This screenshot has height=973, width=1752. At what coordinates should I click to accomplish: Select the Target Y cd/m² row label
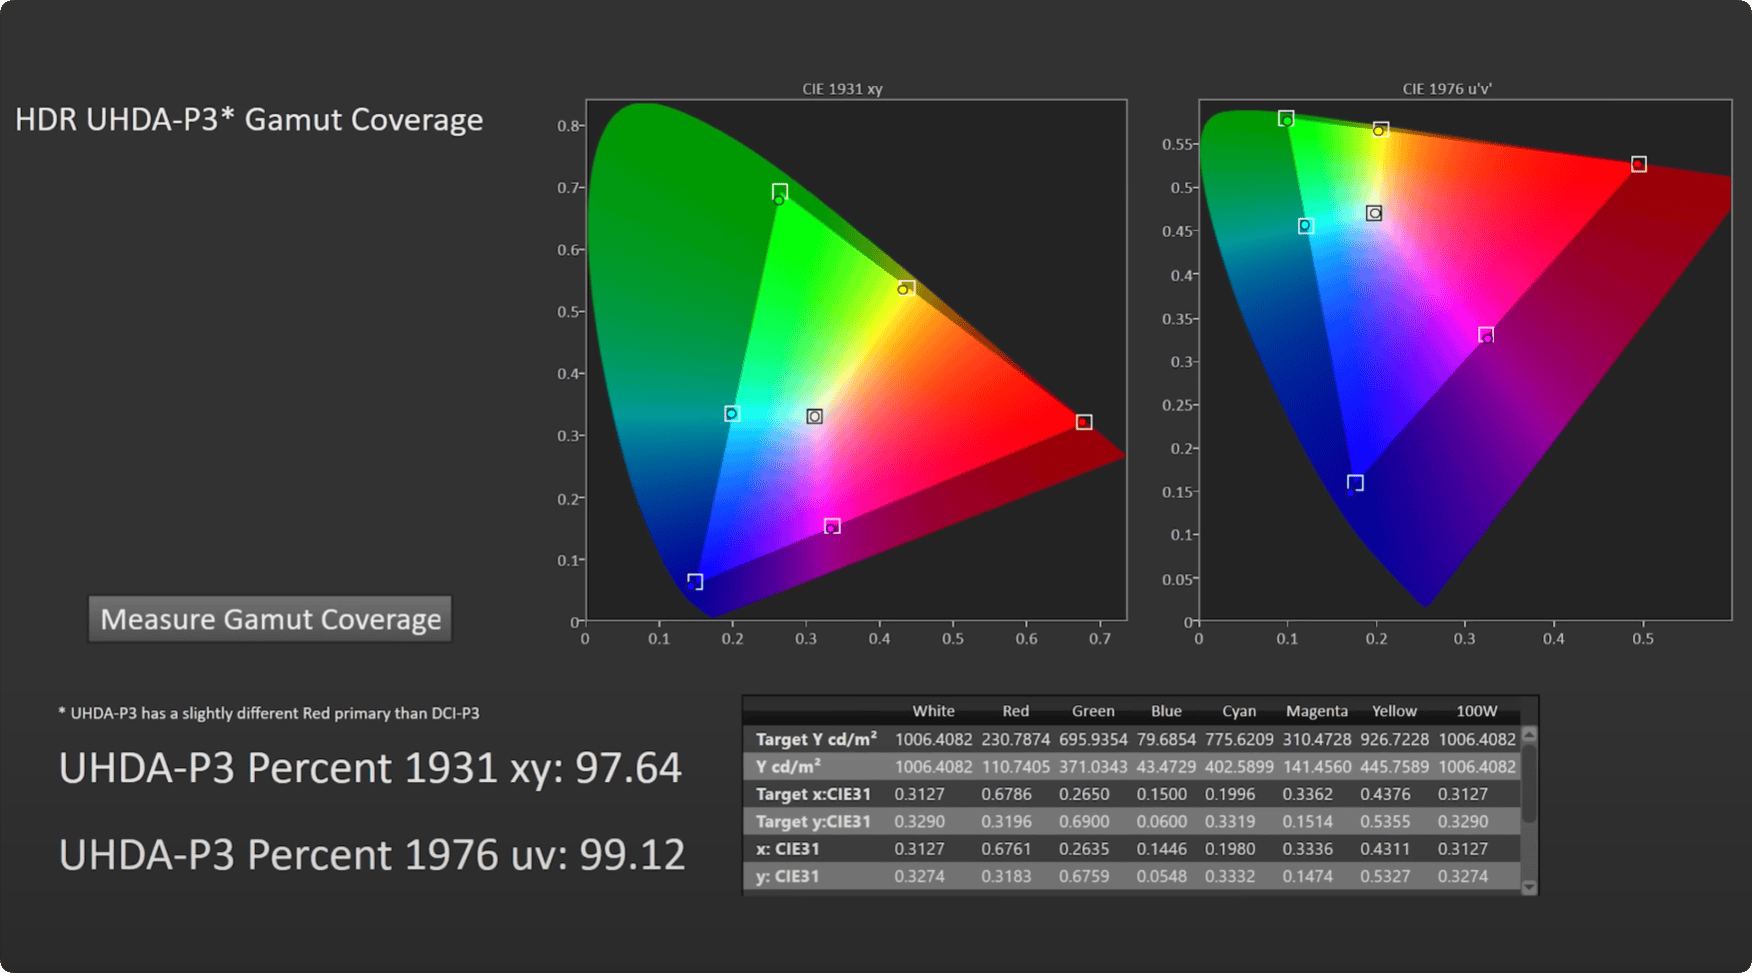tap(816, 739)
